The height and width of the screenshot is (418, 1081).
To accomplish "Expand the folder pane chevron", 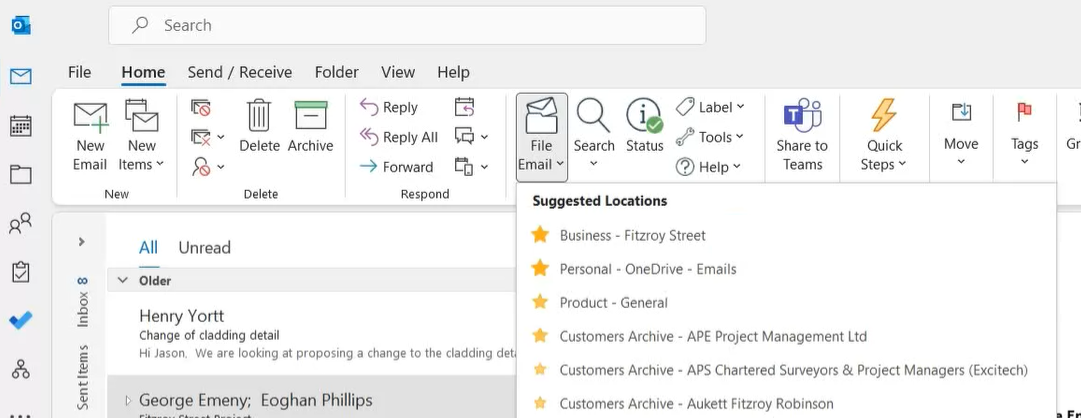I will 81,241.
